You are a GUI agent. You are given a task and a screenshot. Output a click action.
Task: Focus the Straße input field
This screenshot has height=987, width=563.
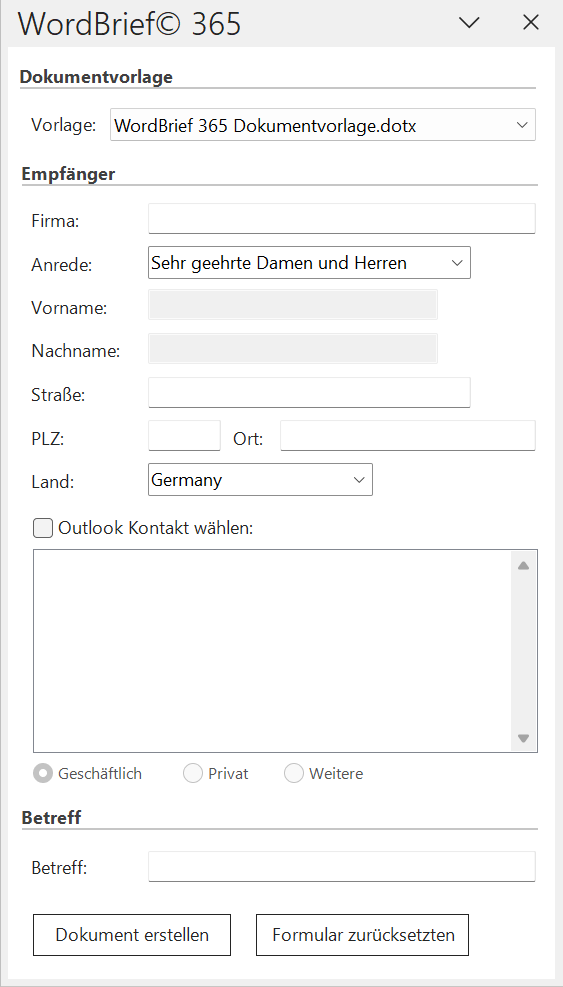click(309, 393)
